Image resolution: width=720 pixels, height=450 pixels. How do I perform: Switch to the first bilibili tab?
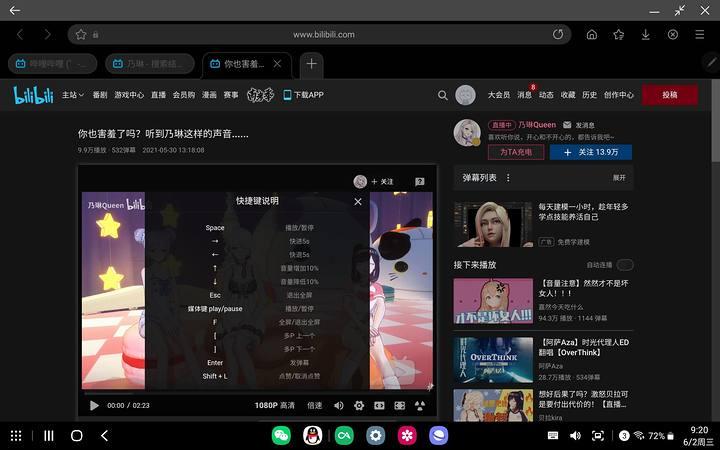click(x=53, y=64)
